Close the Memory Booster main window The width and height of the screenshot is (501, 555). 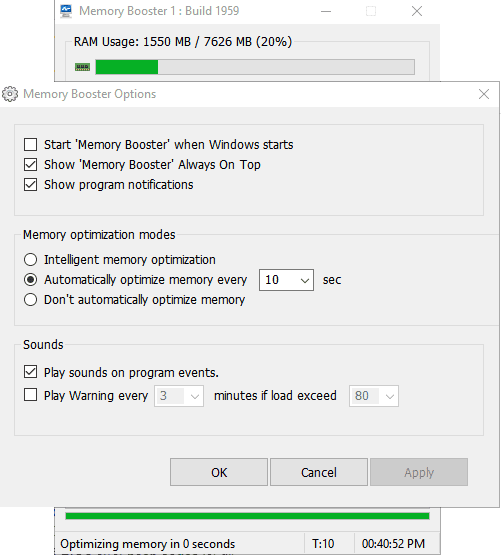click(417, 11)
